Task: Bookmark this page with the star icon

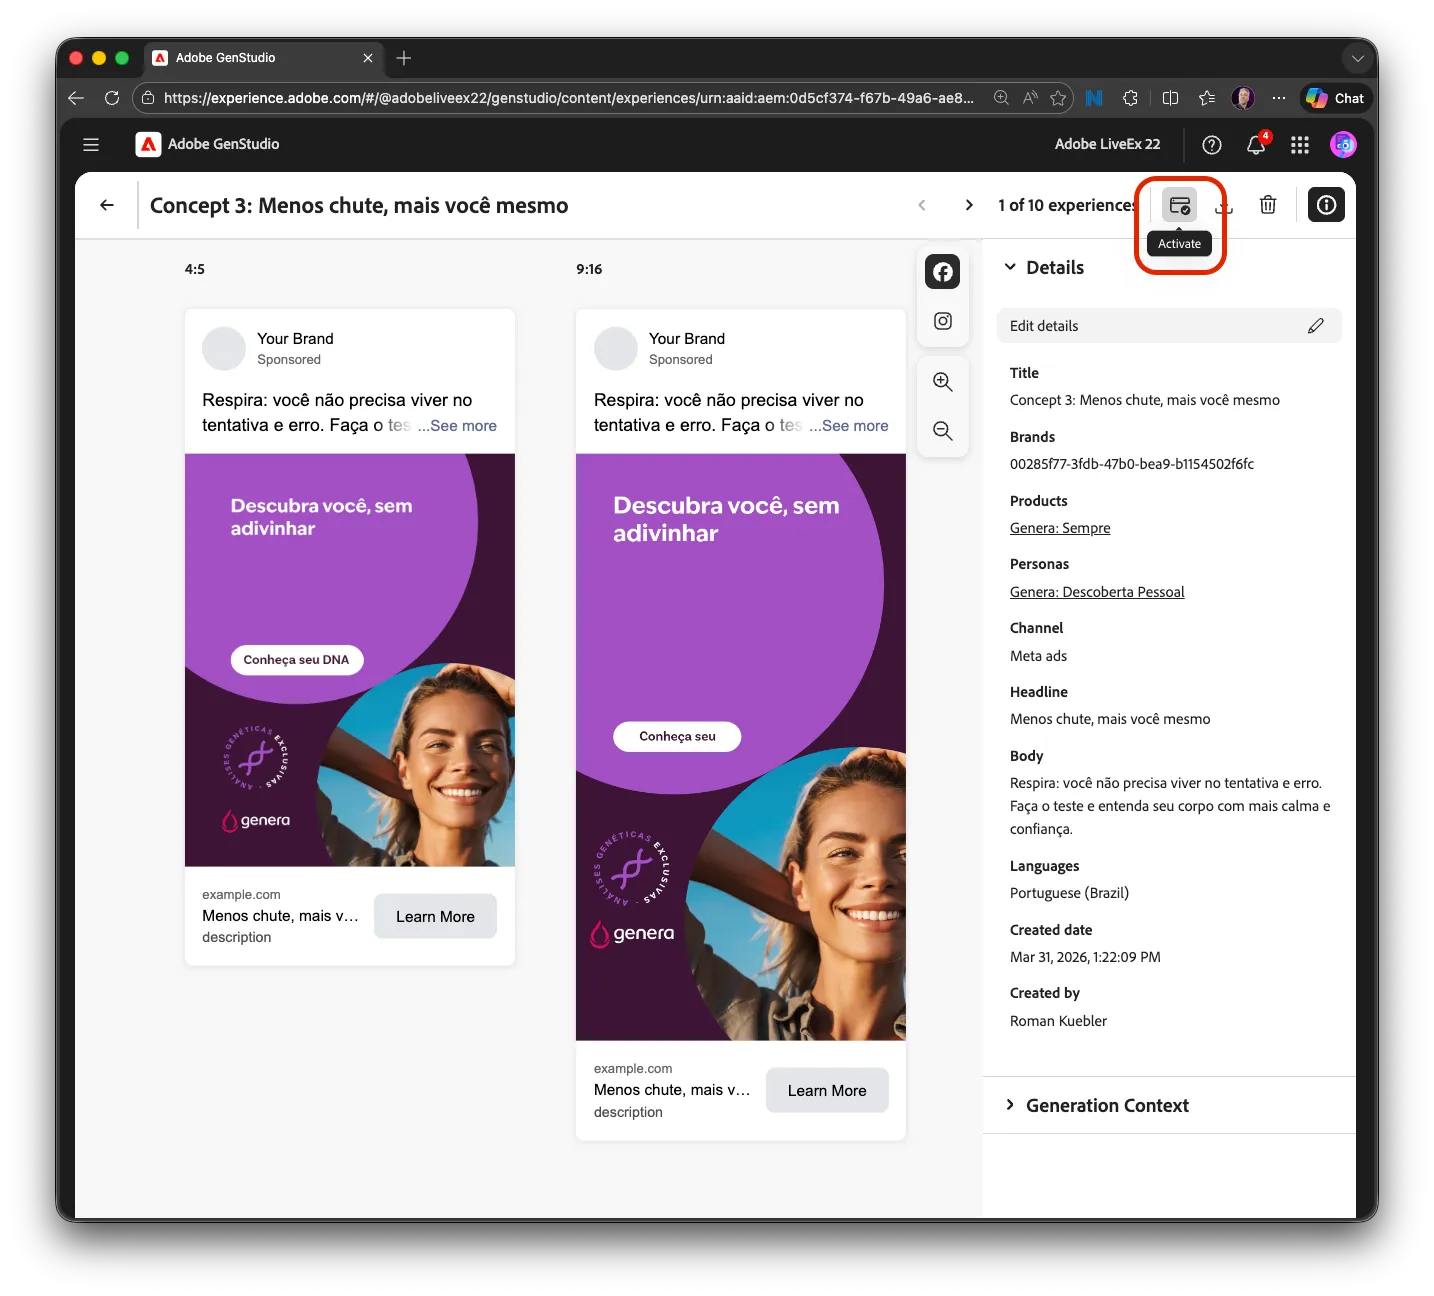Action: (1058, 98)
